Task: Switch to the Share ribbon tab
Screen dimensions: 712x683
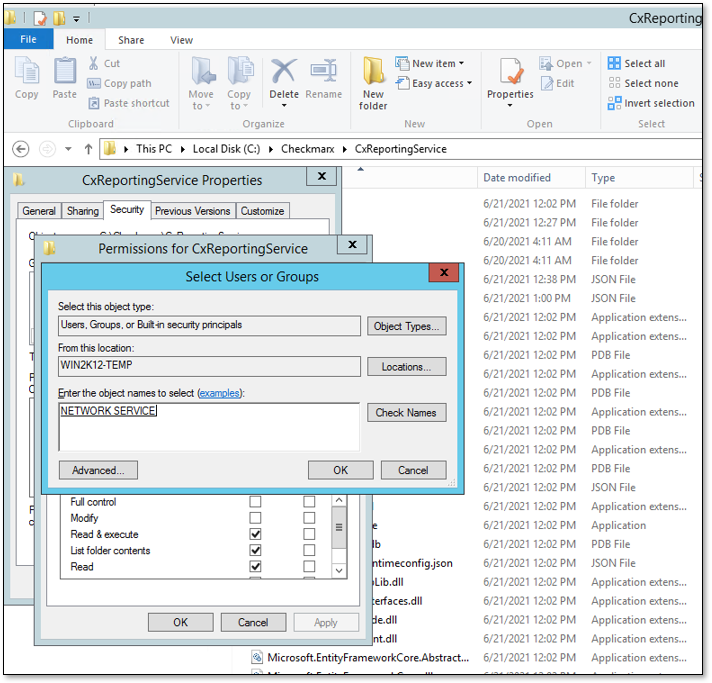Action: point(131,40)
